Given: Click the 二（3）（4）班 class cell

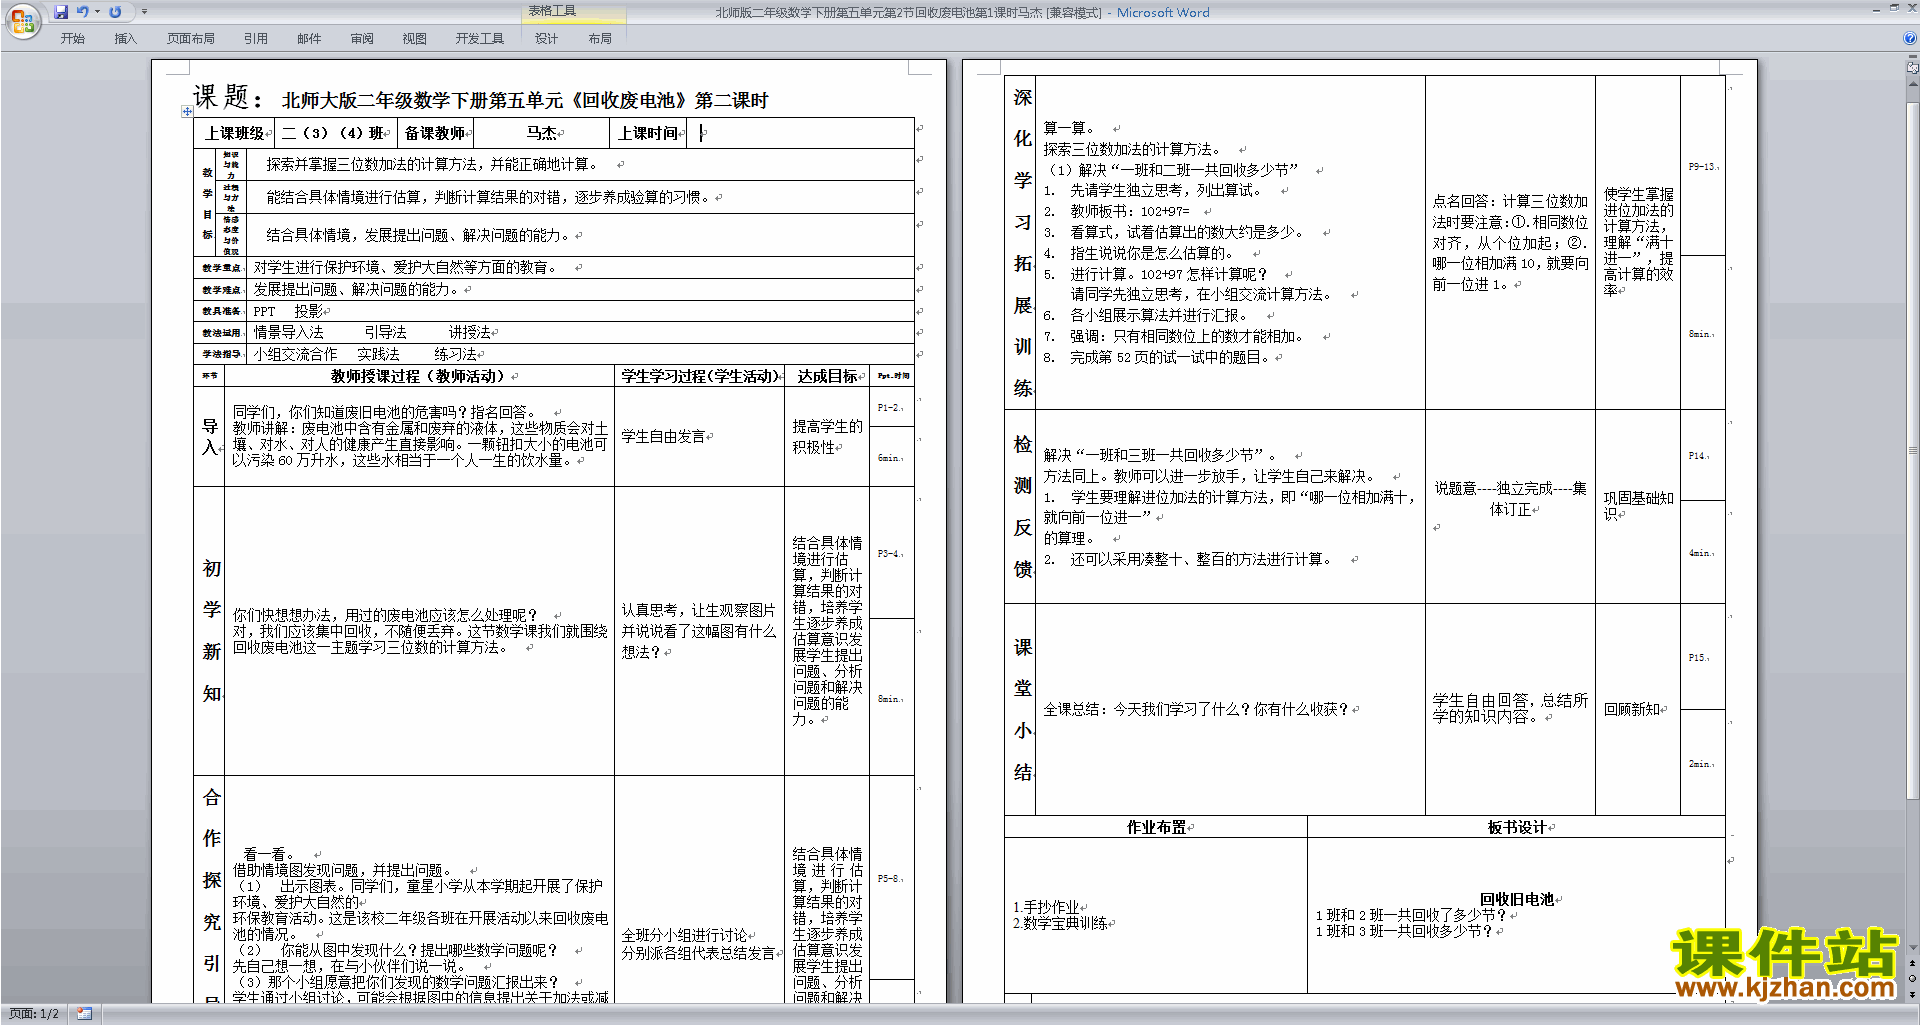Looking at the screenshot, I should (335, 133).
